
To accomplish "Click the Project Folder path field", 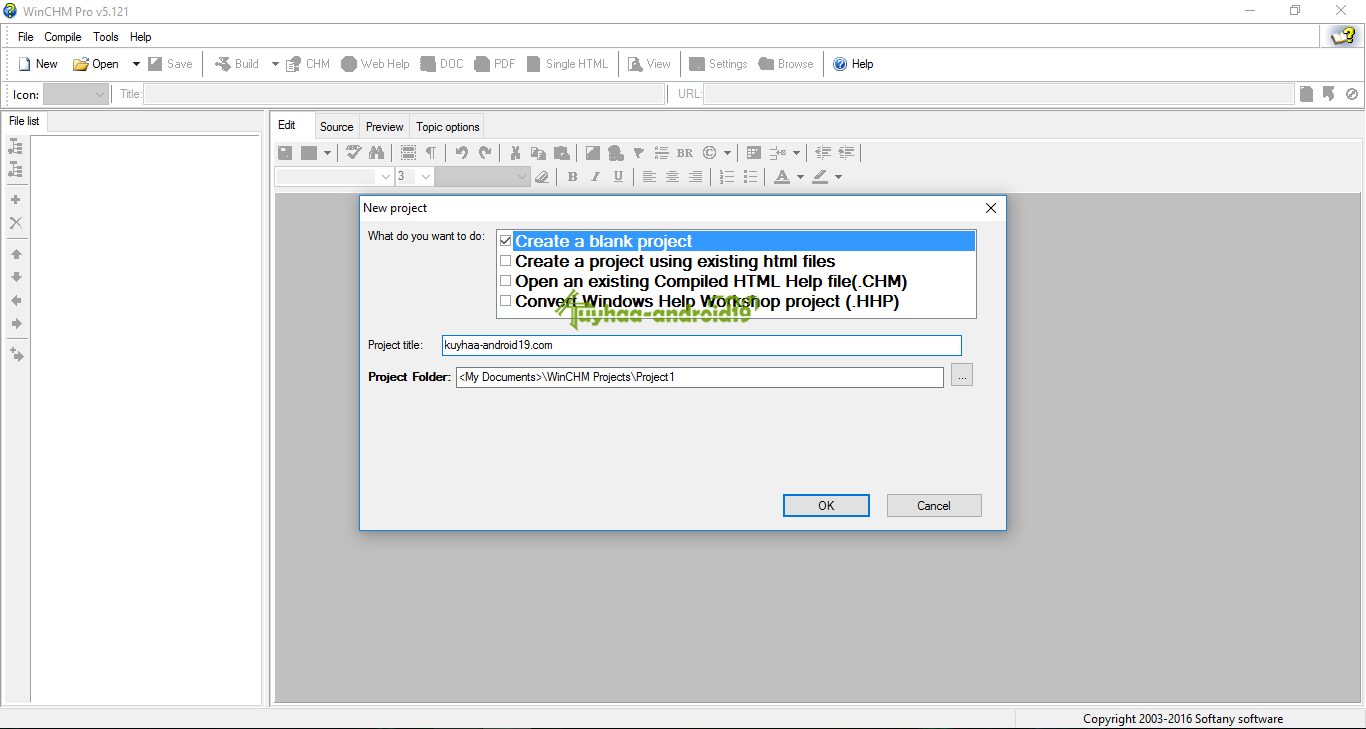I will (x=700, y=377).
